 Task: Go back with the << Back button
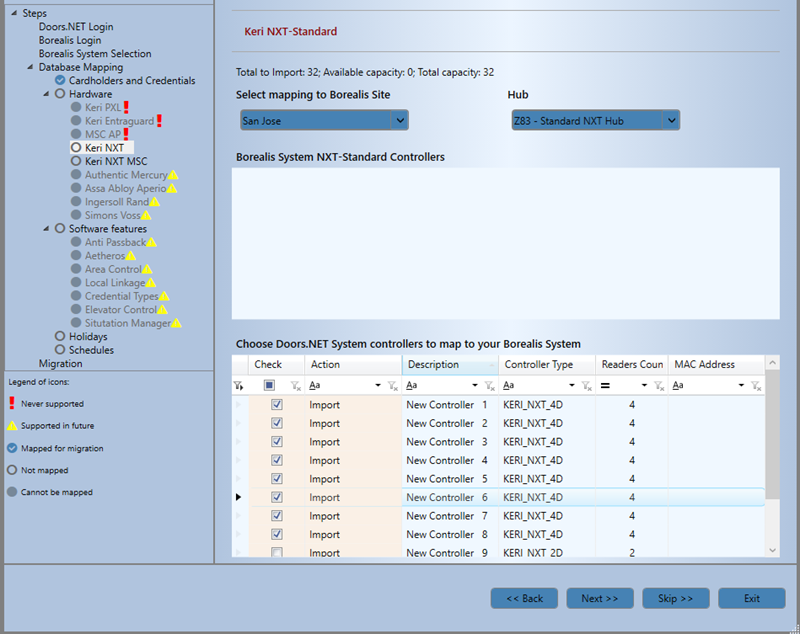tap(524, 598)
